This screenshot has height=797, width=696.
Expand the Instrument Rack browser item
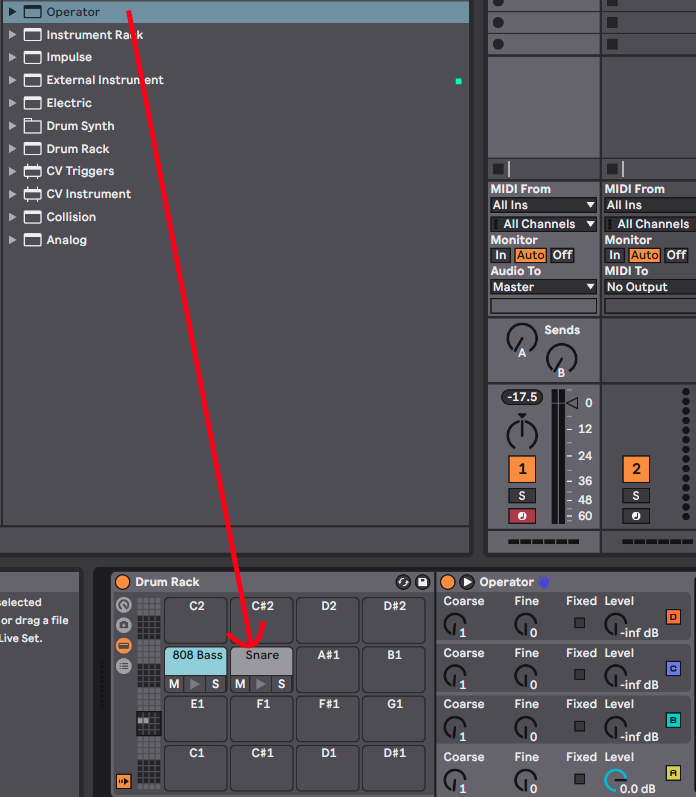tap(12, 35)
